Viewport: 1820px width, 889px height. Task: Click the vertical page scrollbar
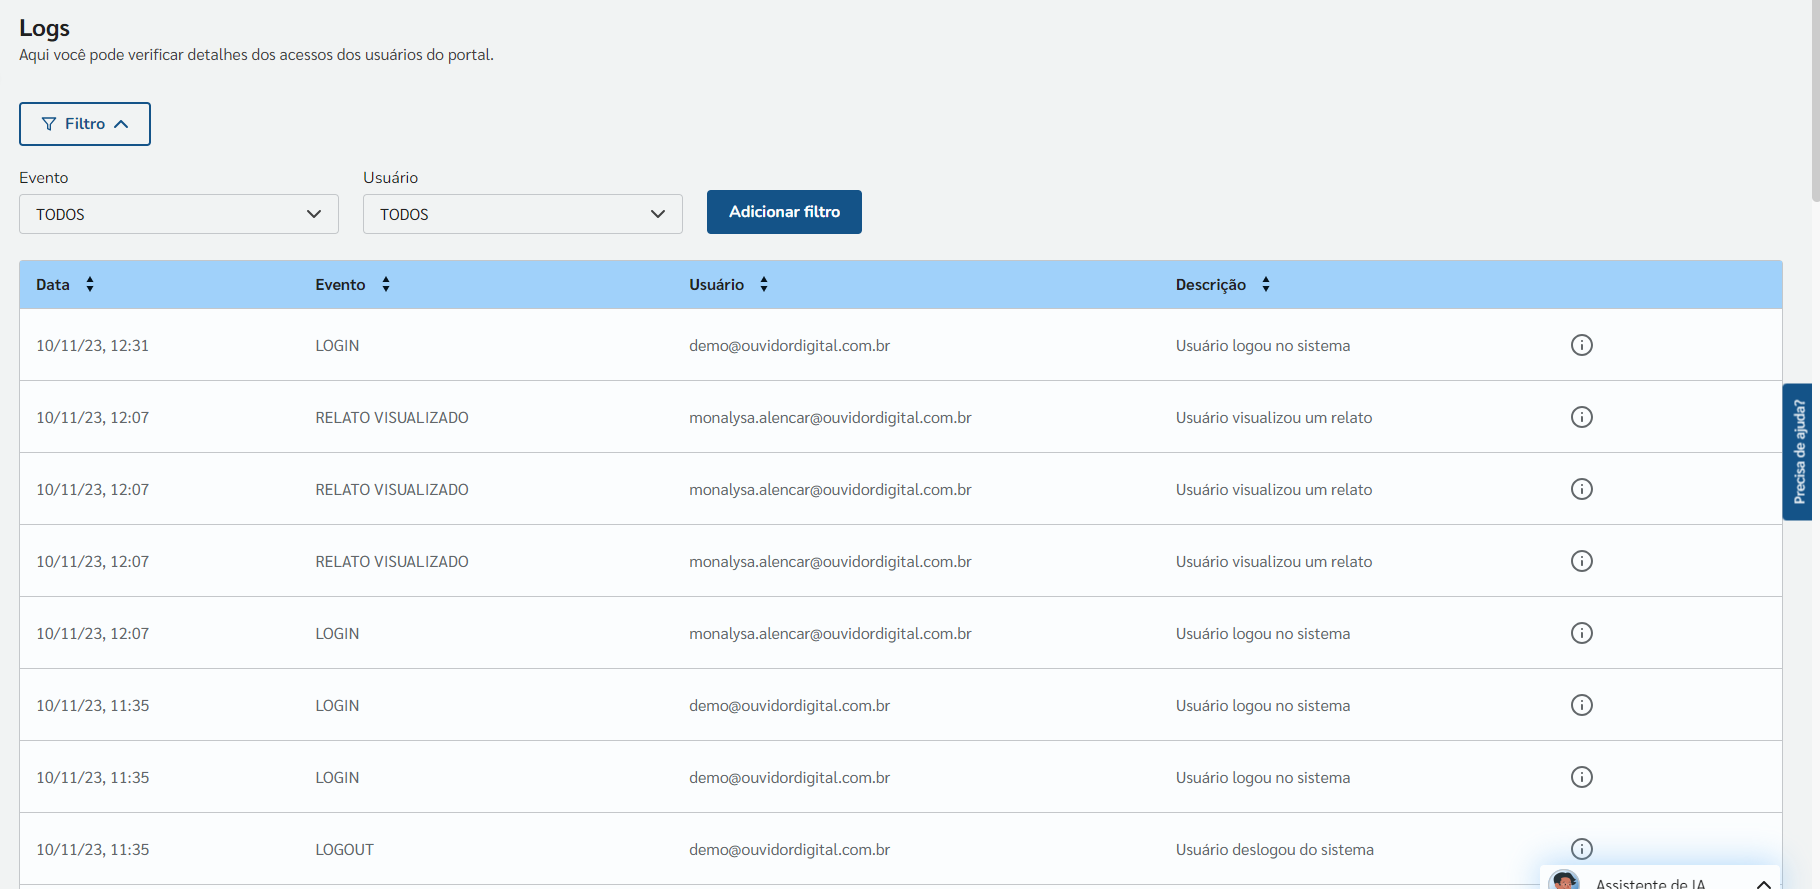(x=1814, y=100)
